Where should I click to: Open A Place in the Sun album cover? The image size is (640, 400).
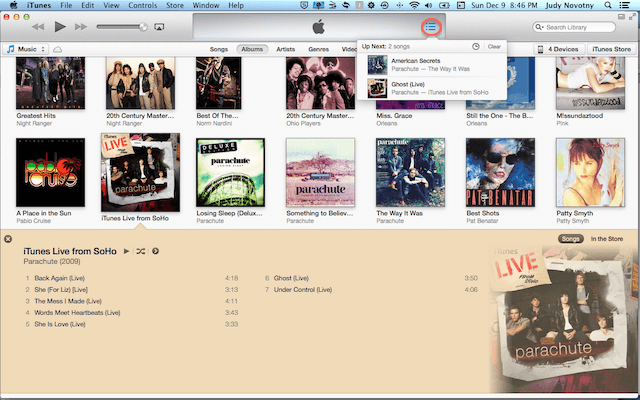click(51, 172)
